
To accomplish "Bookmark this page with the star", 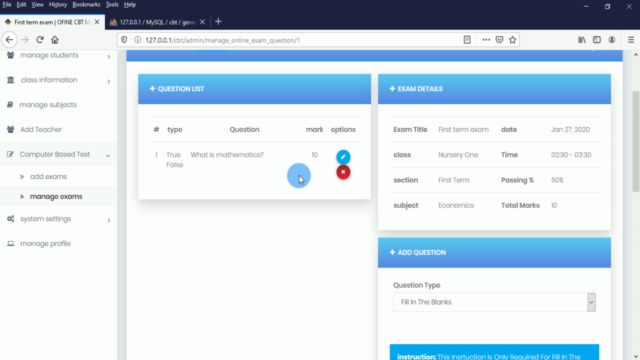I will click(x=513, y=40).
